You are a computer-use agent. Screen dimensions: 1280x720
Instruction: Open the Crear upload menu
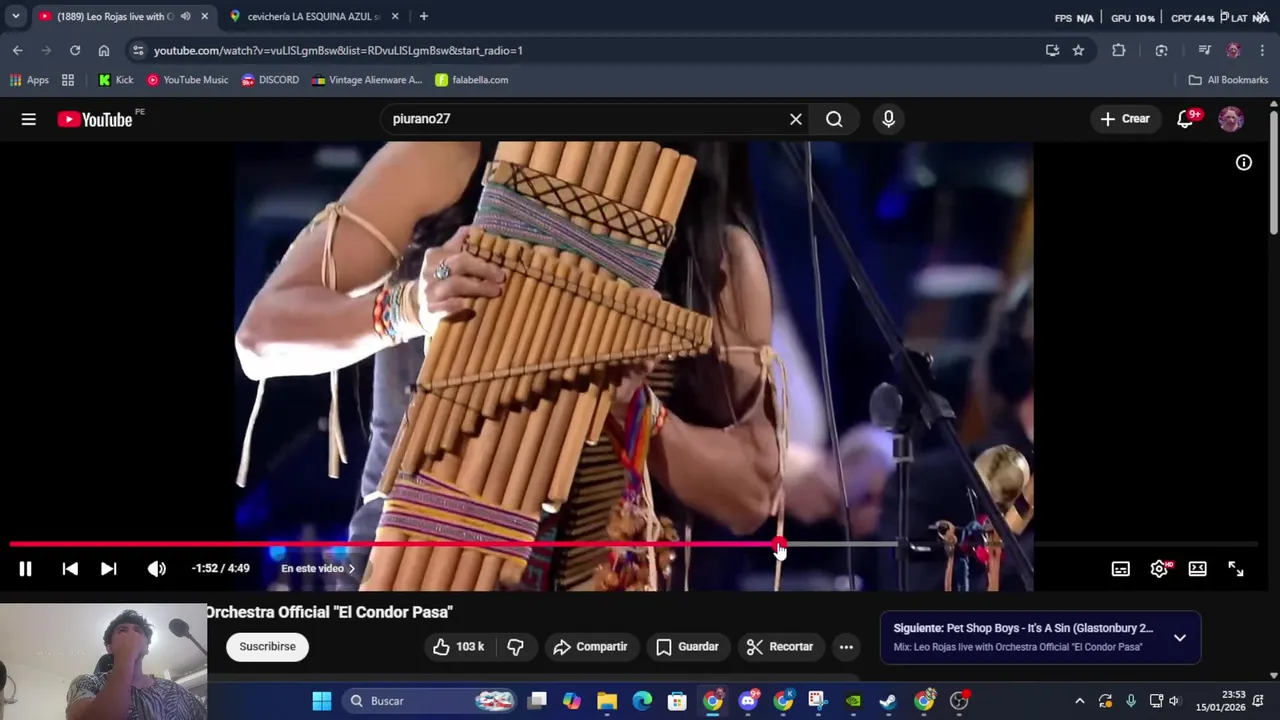[1125, 119]
